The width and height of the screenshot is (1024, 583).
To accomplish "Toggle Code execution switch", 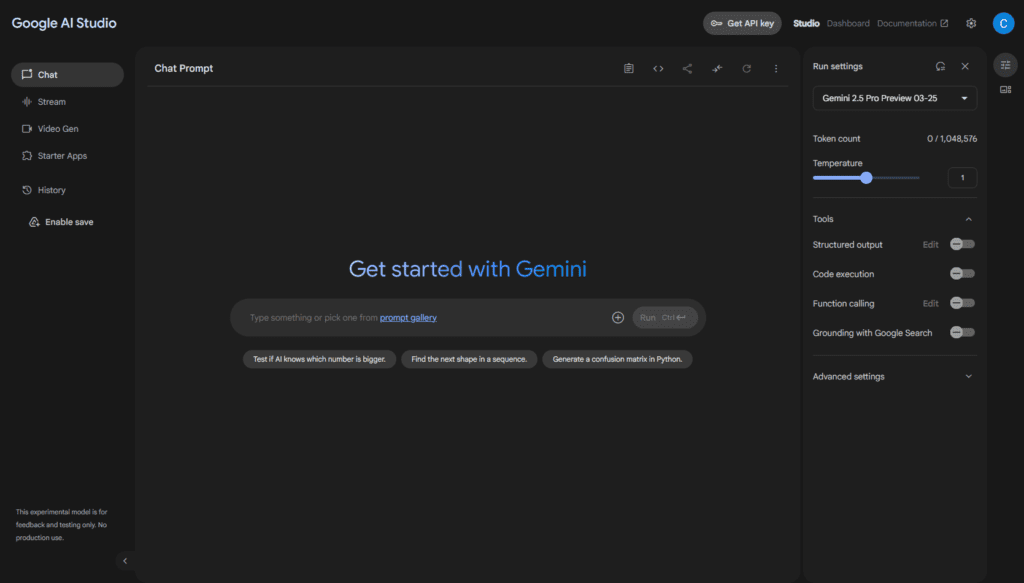I will (962, 274).
